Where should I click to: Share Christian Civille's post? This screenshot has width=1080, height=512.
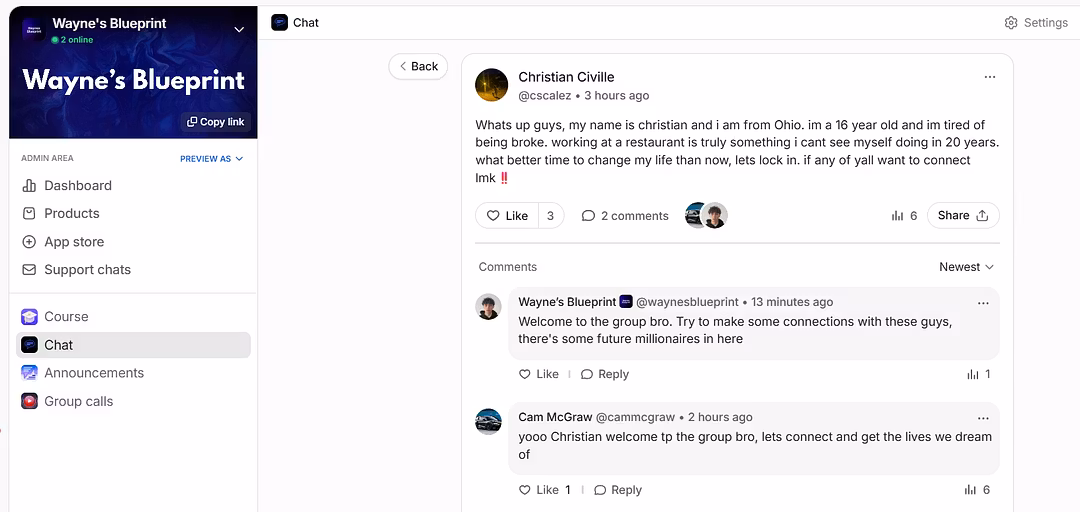pos(962,216)
